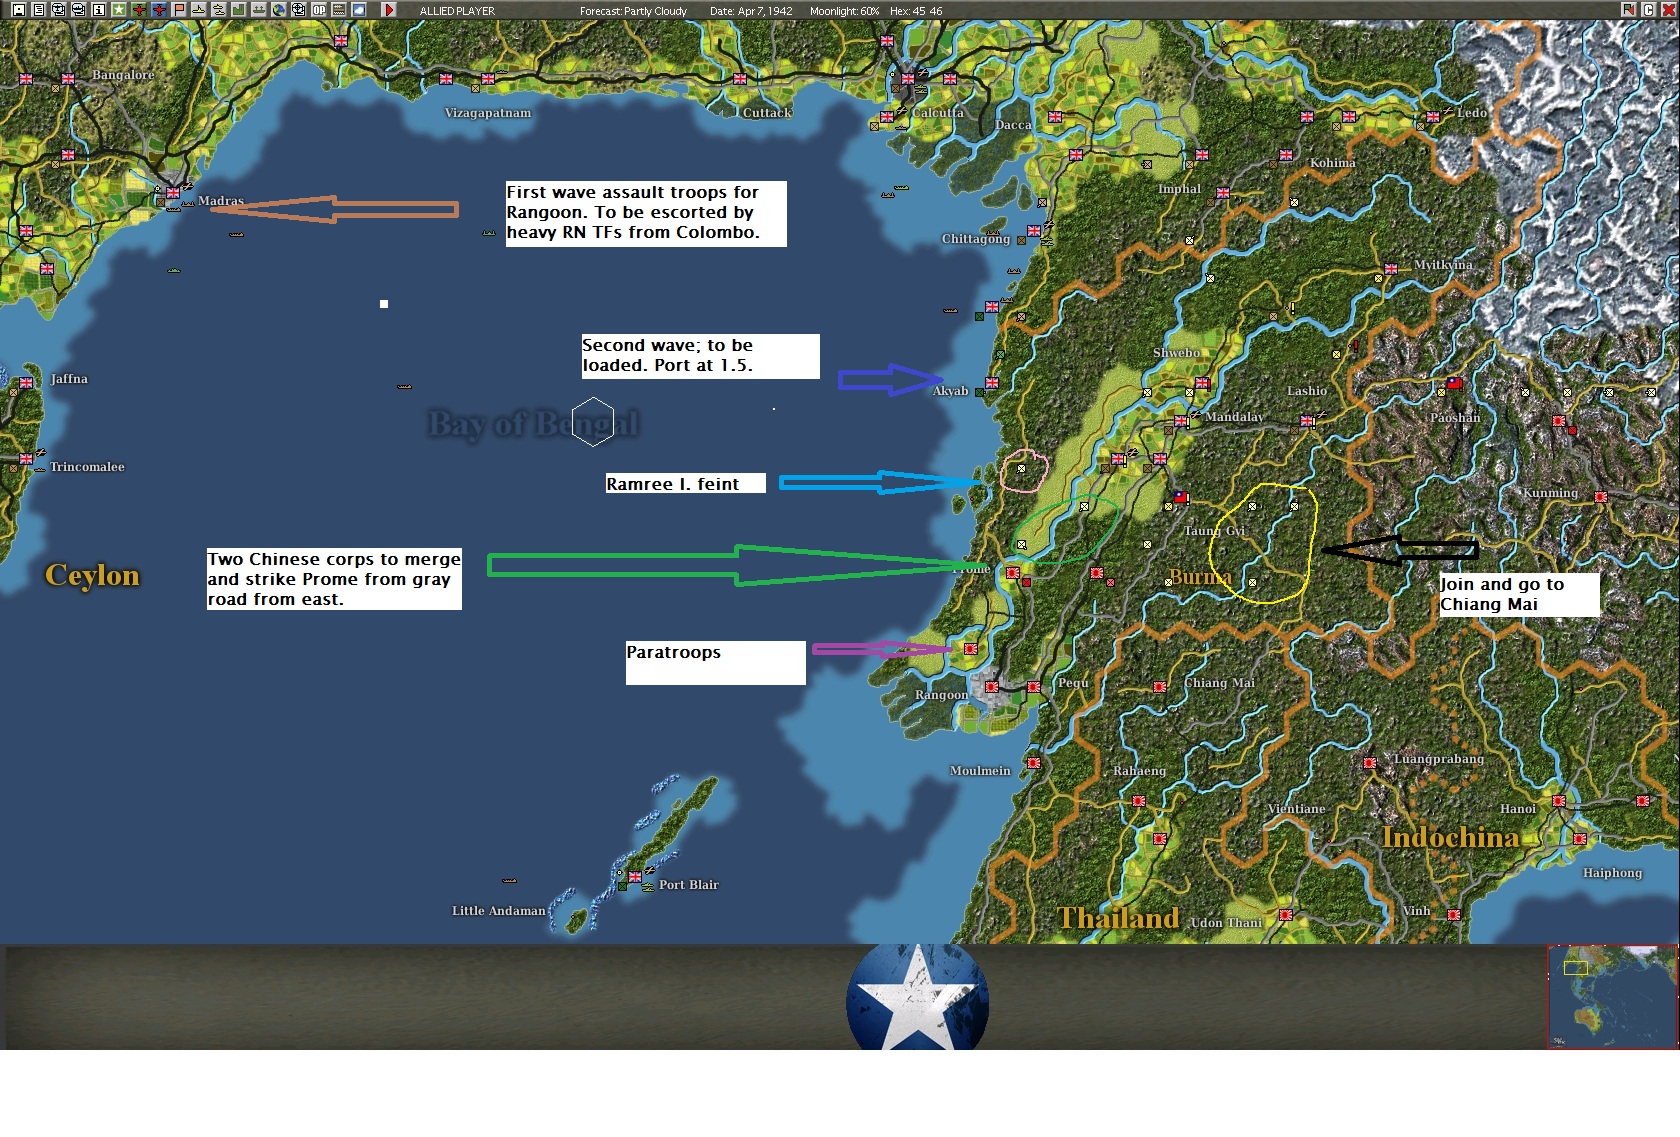Click the world minimap thumbnail
Viewport: 1680px width, 1137px height.
pyautogui.click(x=1612, y=996)
